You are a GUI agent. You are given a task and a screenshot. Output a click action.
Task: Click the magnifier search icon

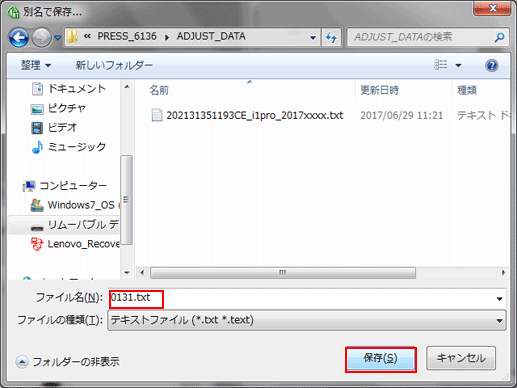click(499, 37)
